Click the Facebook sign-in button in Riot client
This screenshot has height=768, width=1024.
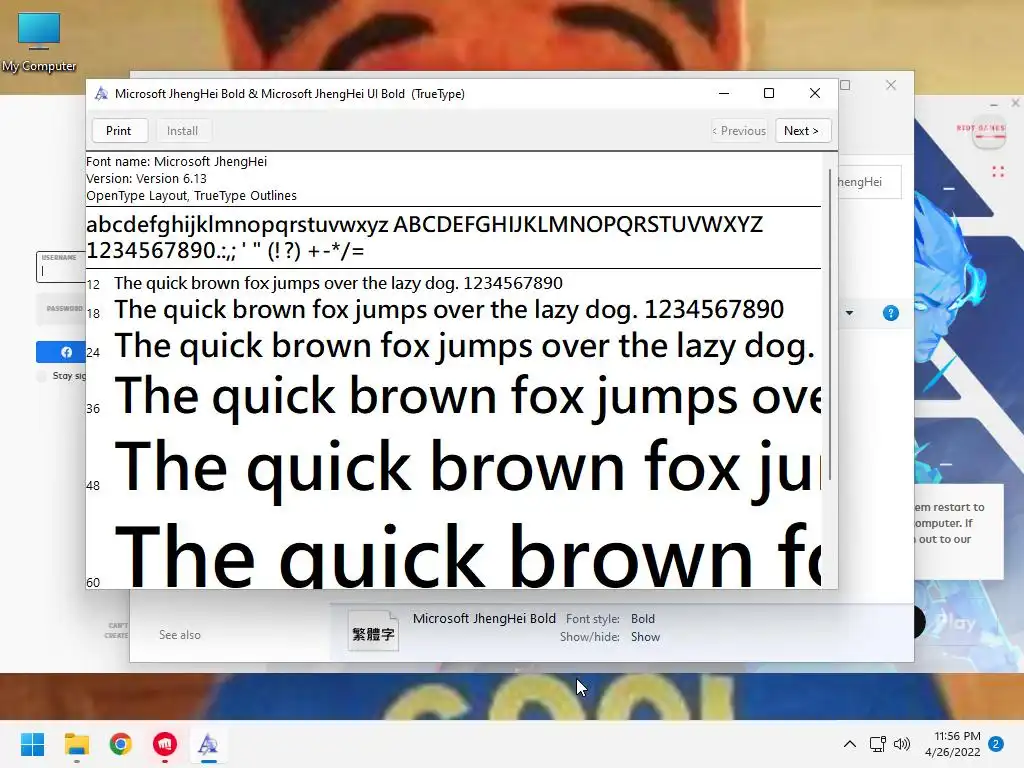click(61, 352)
